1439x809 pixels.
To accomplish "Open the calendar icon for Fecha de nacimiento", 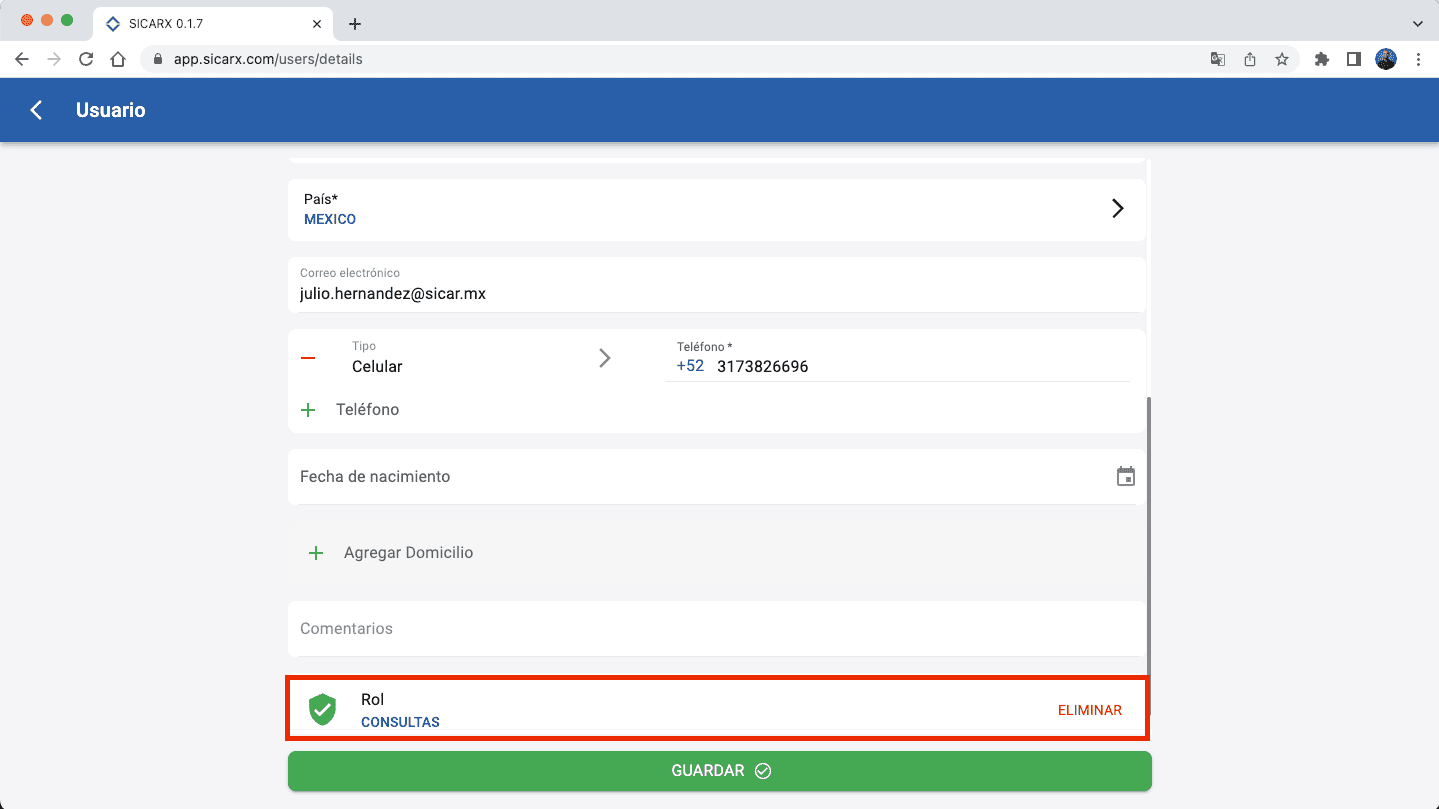I will pyautogui.click(x=1125, y=477).
